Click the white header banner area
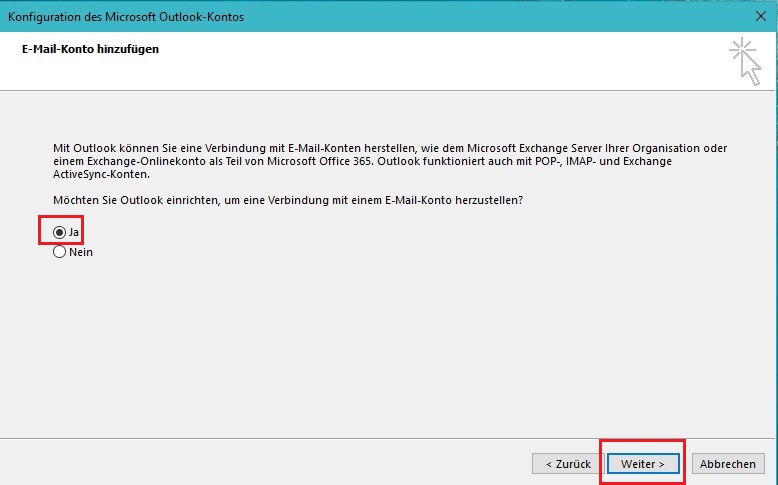This screenshot has width=778, height=485. pos(400,65)
